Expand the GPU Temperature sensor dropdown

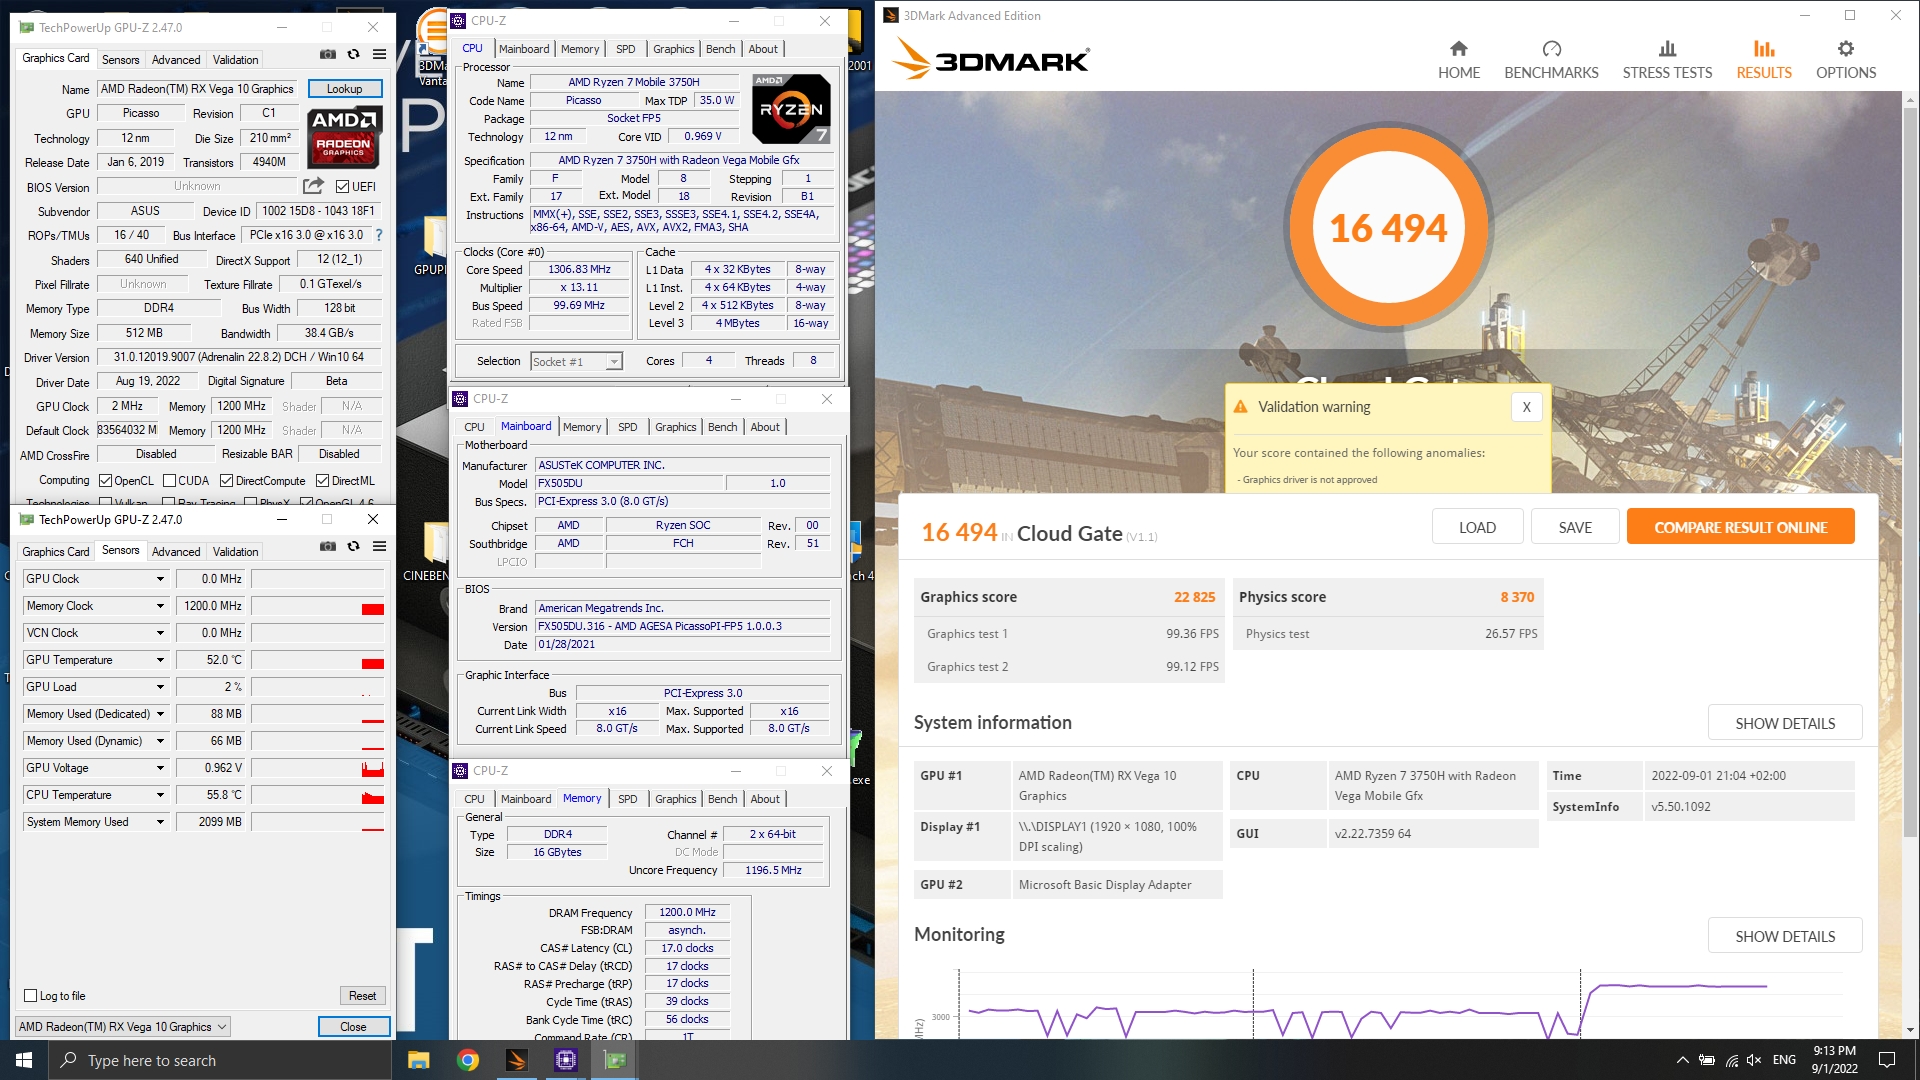click(160, 660)
